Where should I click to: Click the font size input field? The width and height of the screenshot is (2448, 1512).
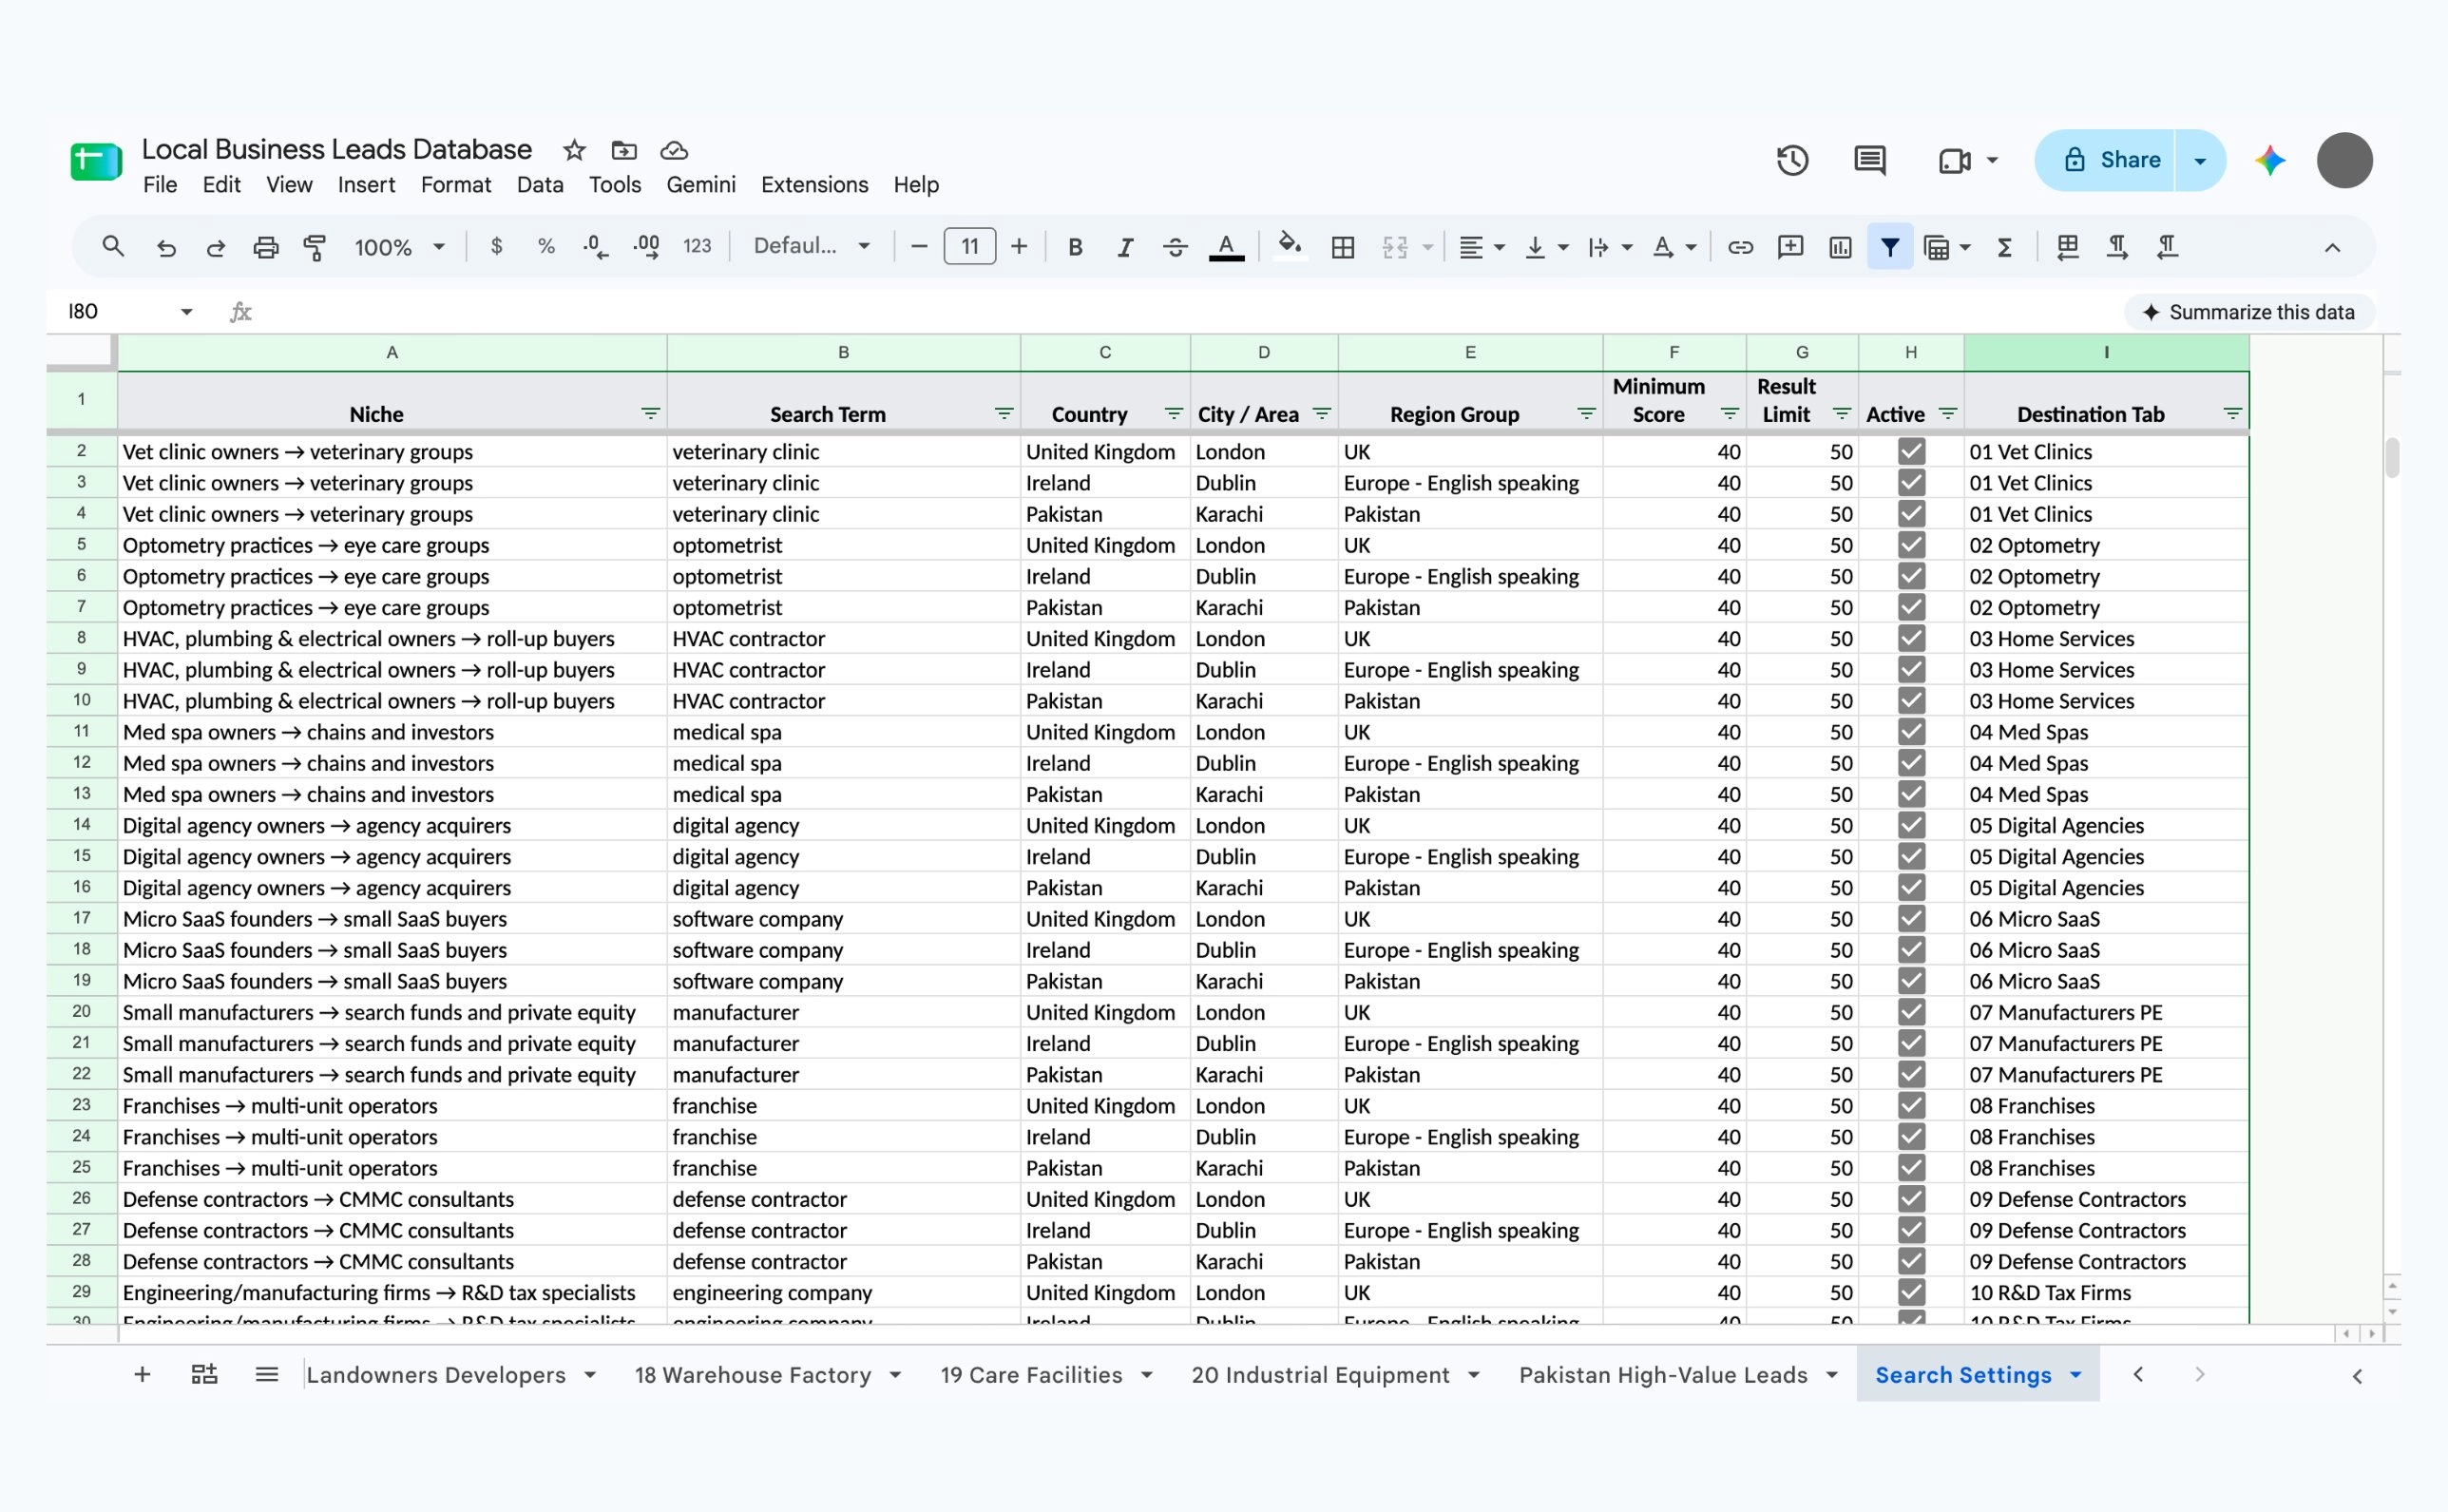tap(969, 247)
